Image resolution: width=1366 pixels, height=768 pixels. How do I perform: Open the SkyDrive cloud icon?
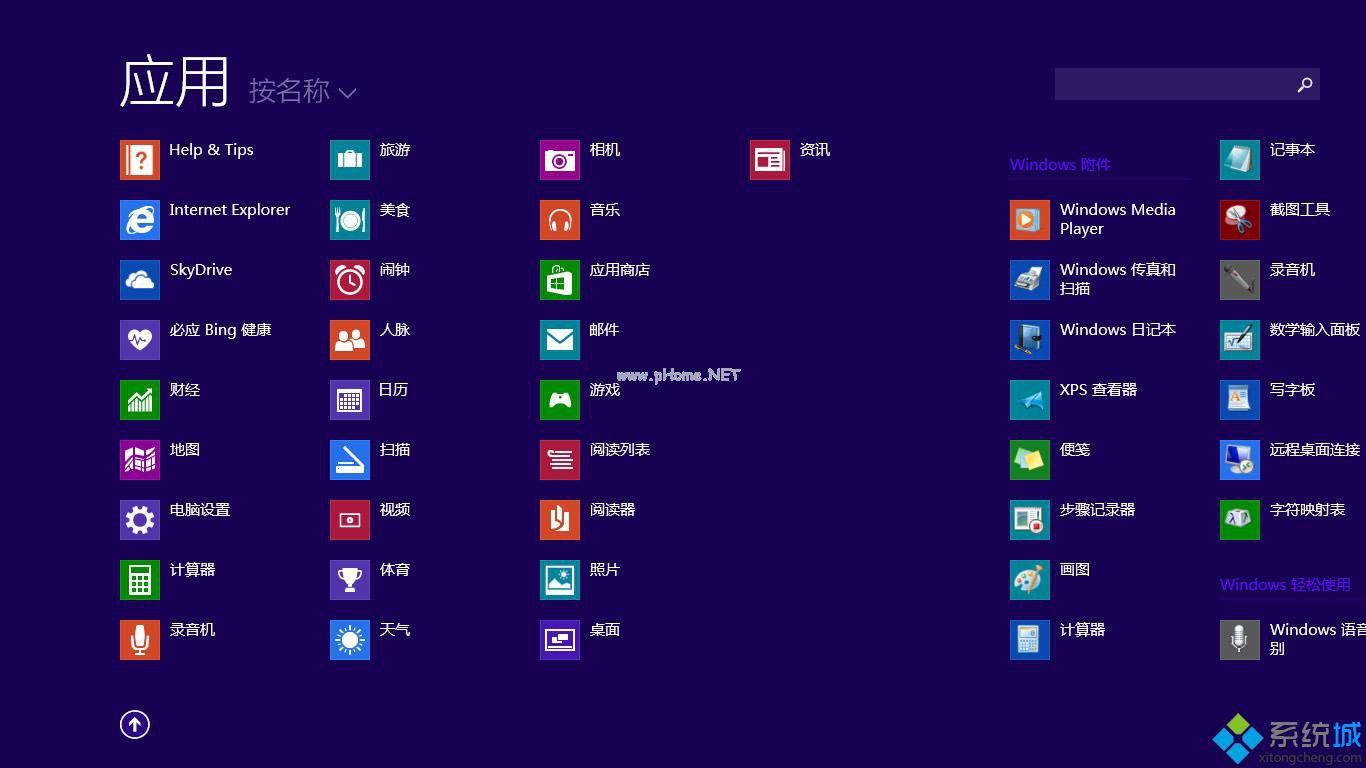tap(140, 280)
